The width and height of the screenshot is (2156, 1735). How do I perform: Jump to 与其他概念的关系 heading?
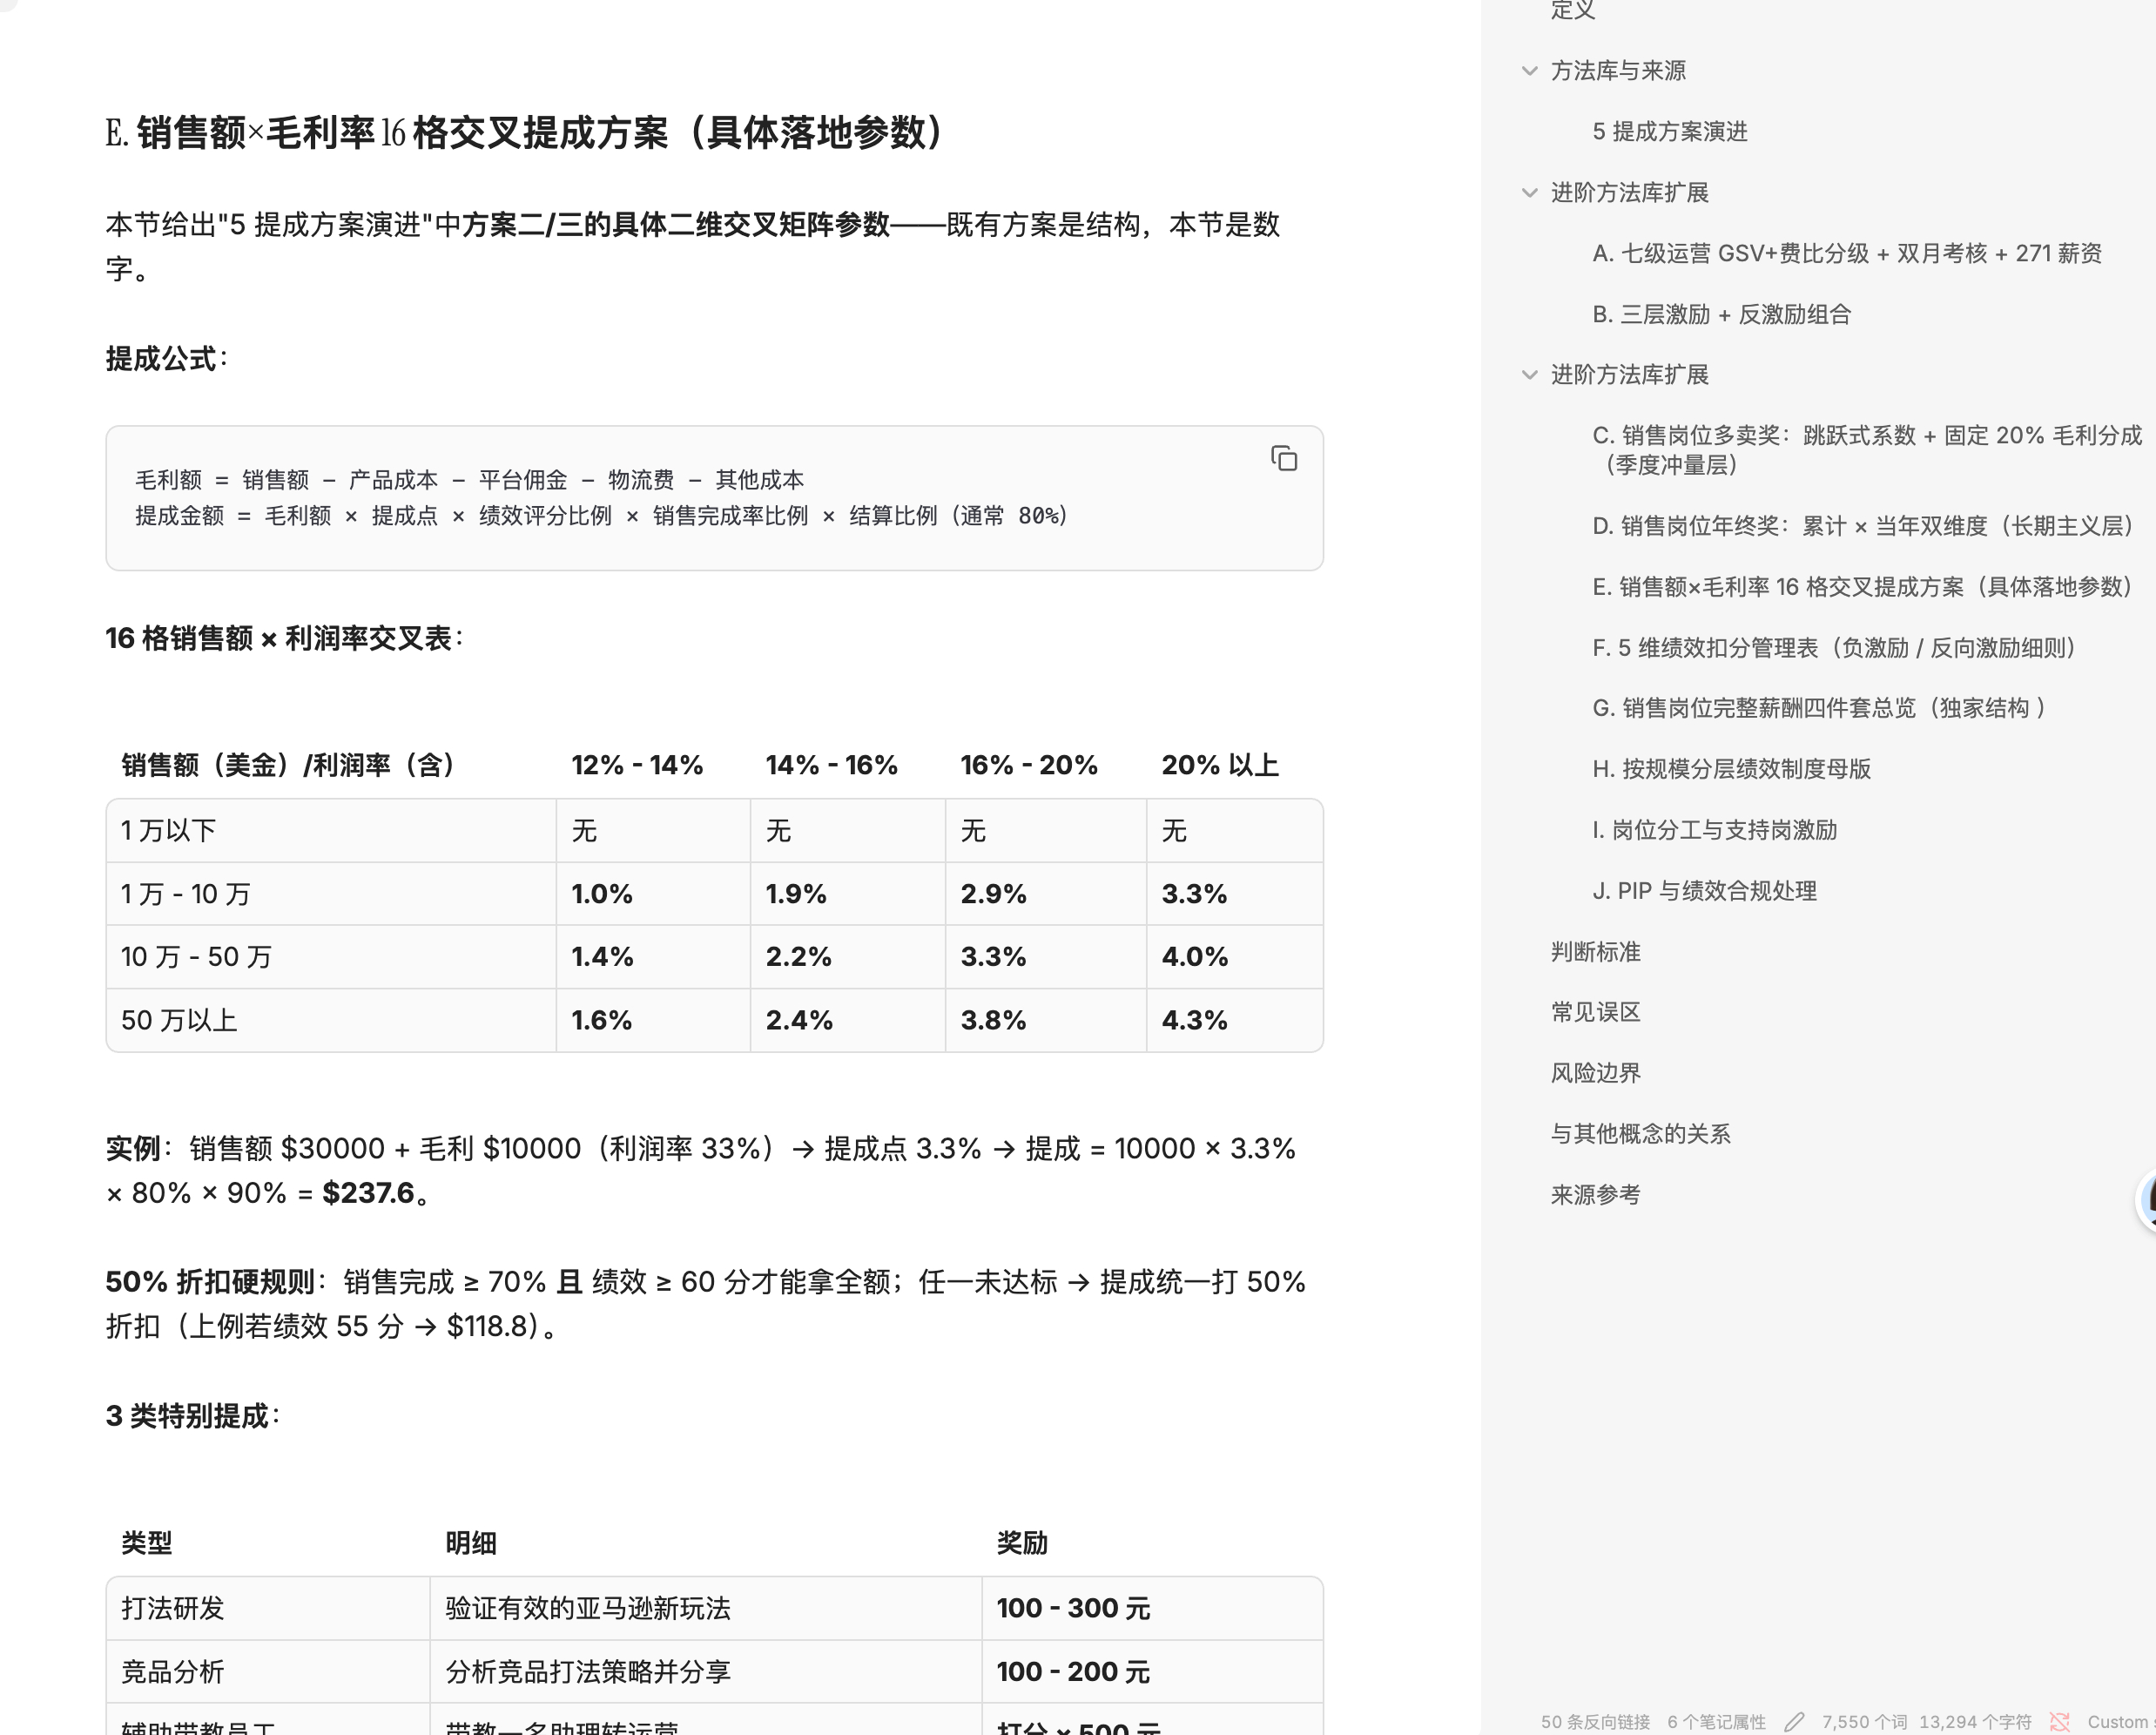pyautogui.click(x=1640, y=1134)
